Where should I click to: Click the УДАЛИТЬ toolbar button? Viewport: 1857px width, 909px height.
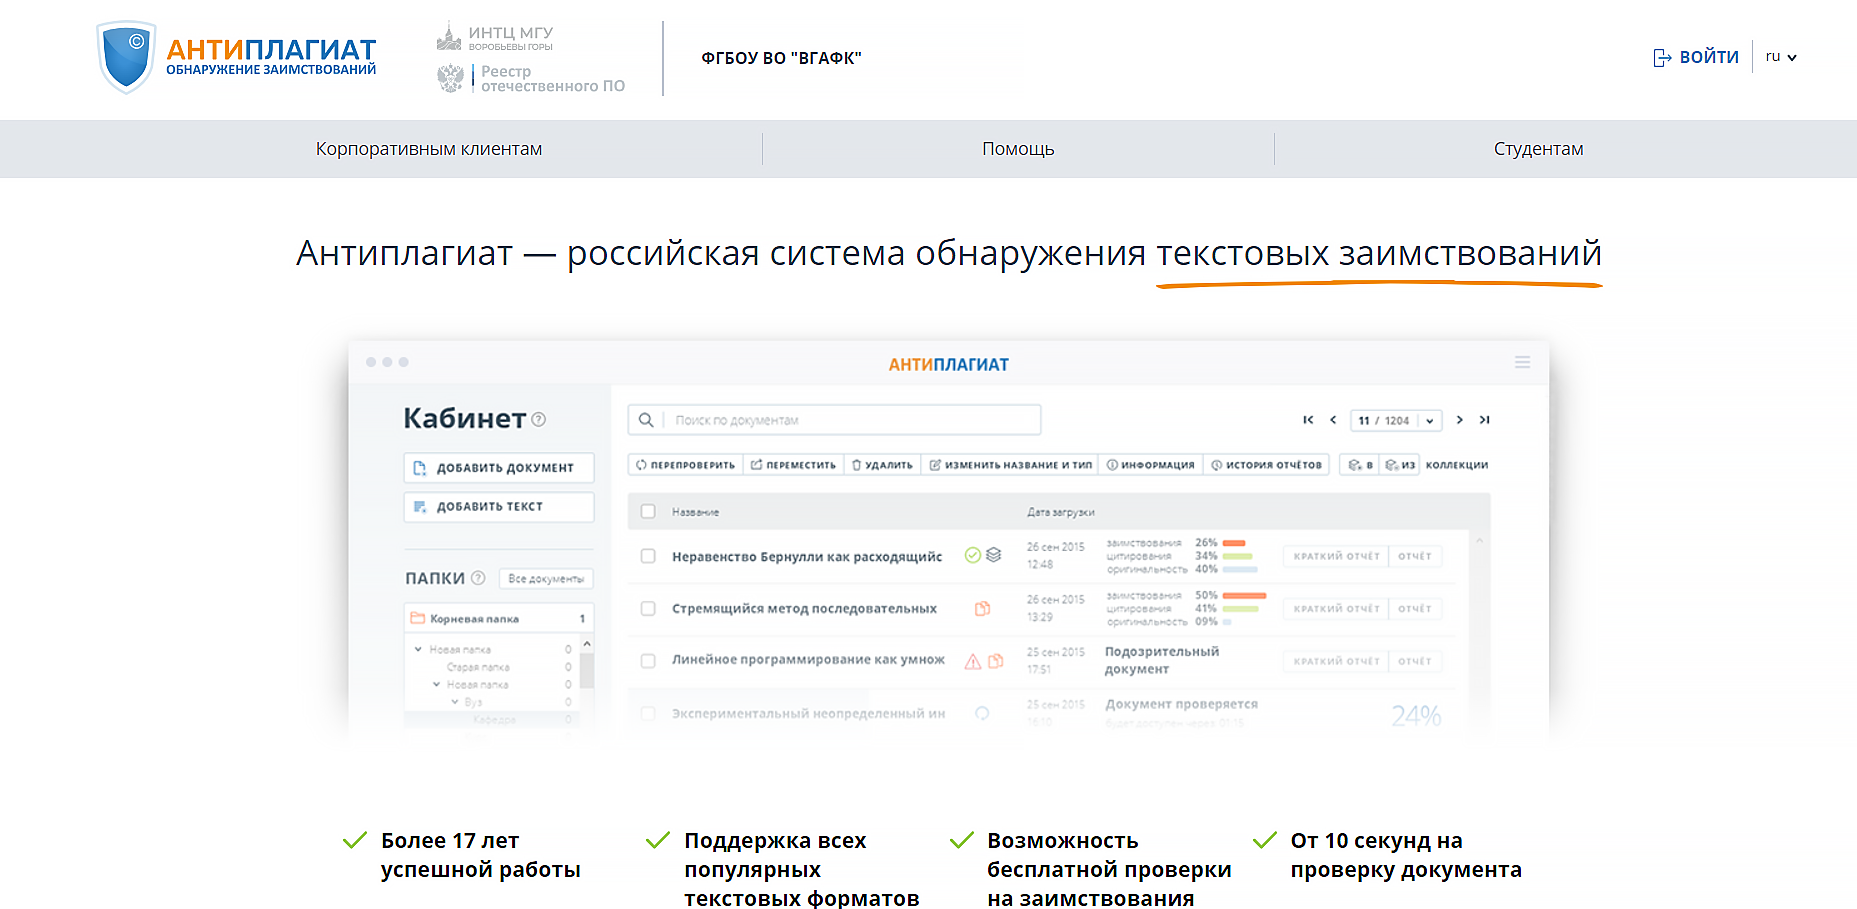tap(882, 465)
